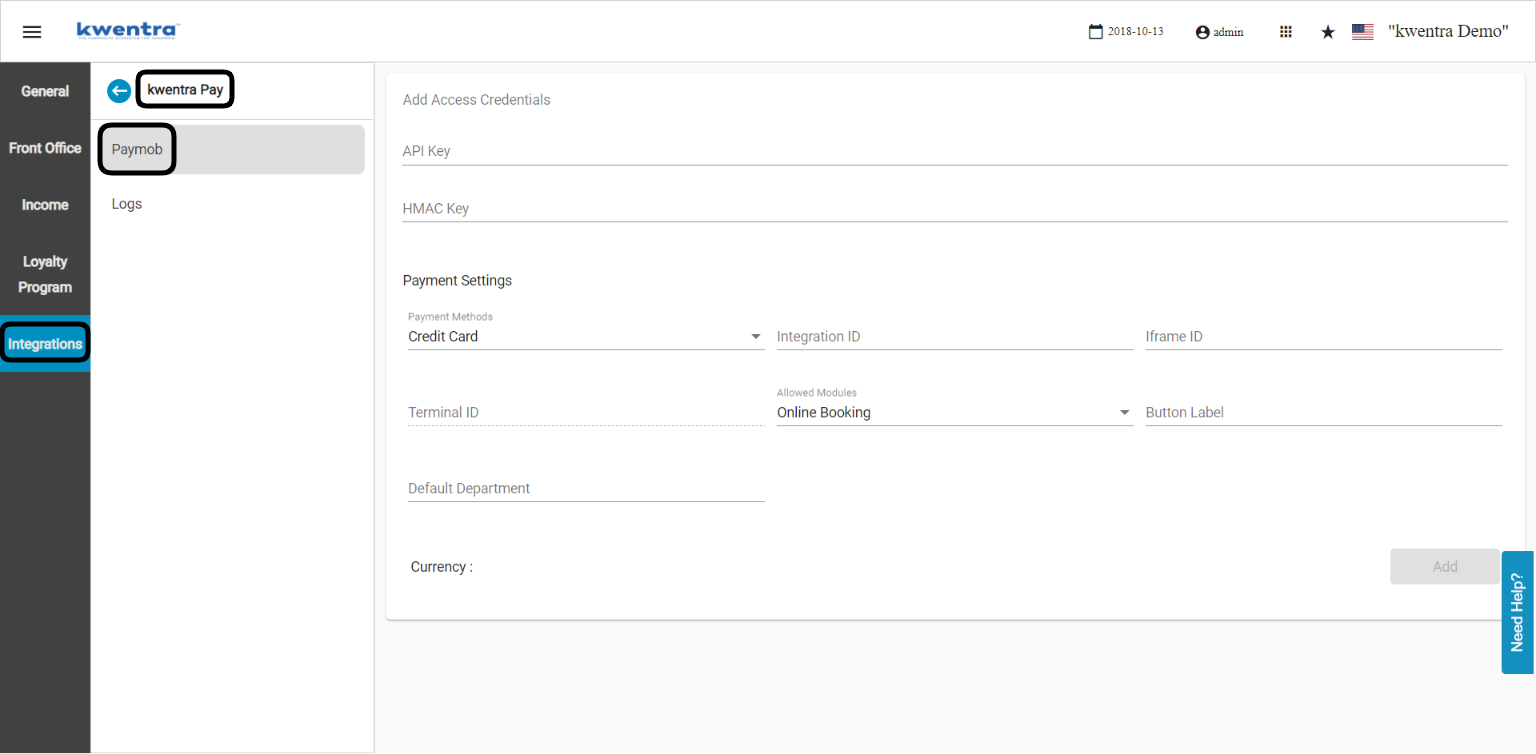Image resolution: width=1536 pixels, height=754 pixels.
Task: Expand the Allowed Modules dropdown
Action: point(954,413)
